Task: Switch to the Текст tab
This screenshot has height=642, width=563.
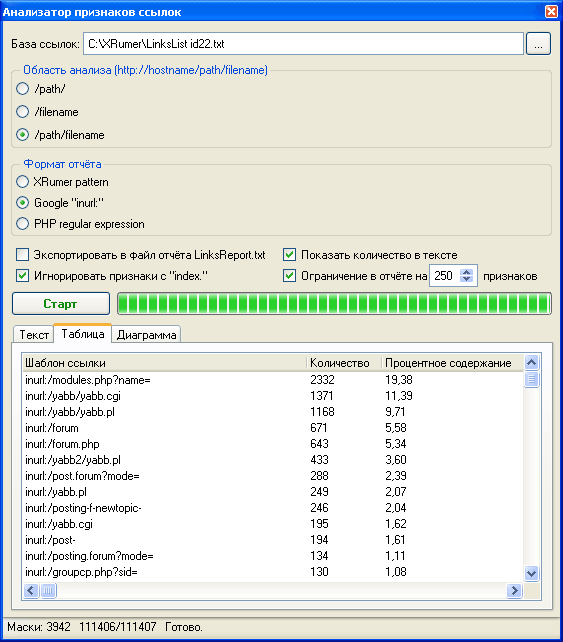Action: point(34,335)
